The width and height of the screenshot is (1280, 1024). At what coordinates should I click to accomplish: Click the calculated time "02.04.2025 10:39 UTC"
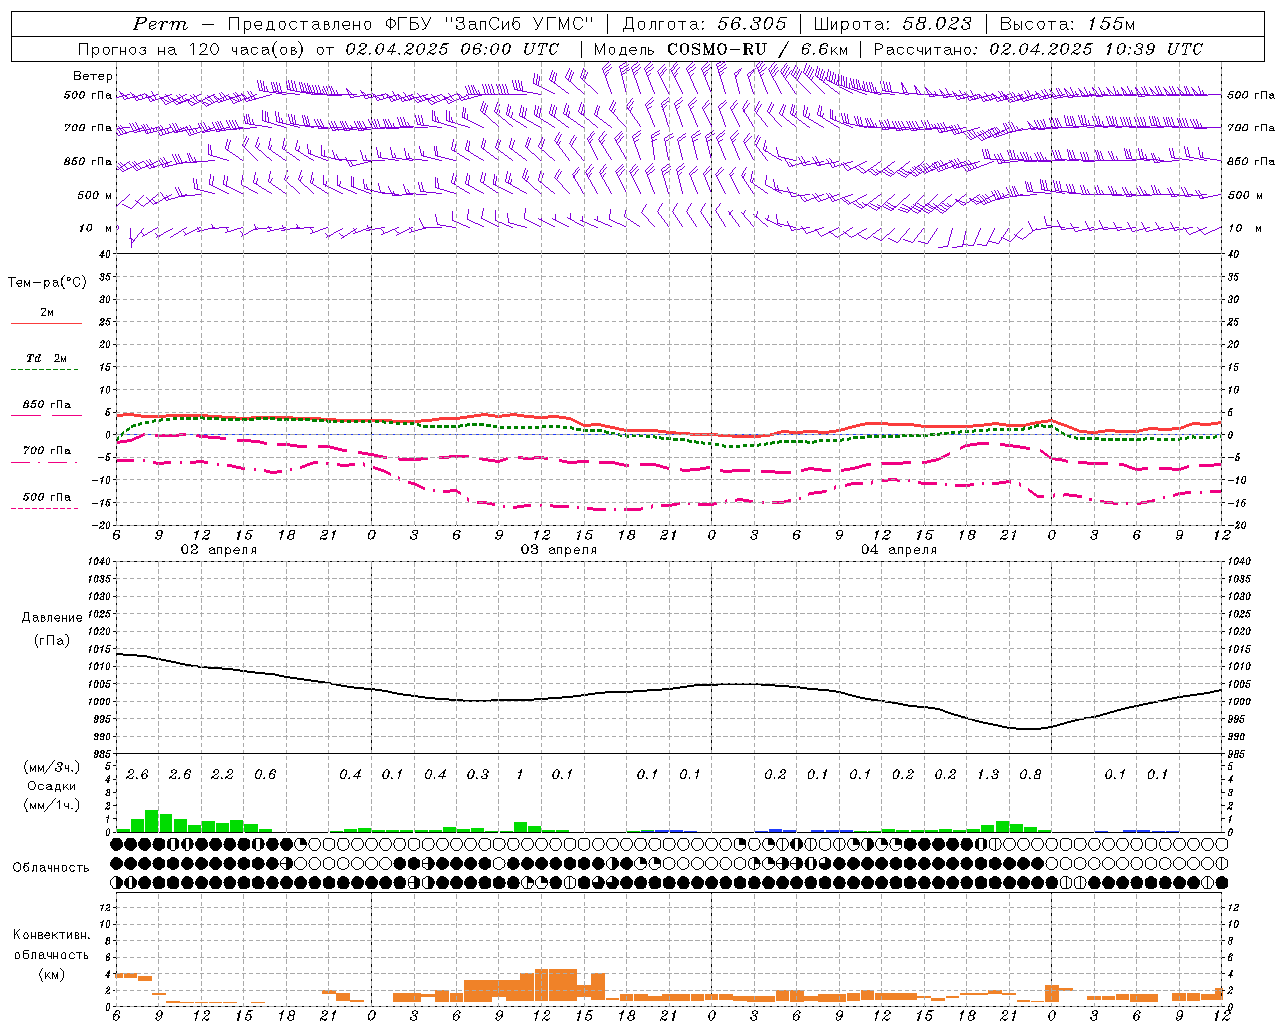1096,49
